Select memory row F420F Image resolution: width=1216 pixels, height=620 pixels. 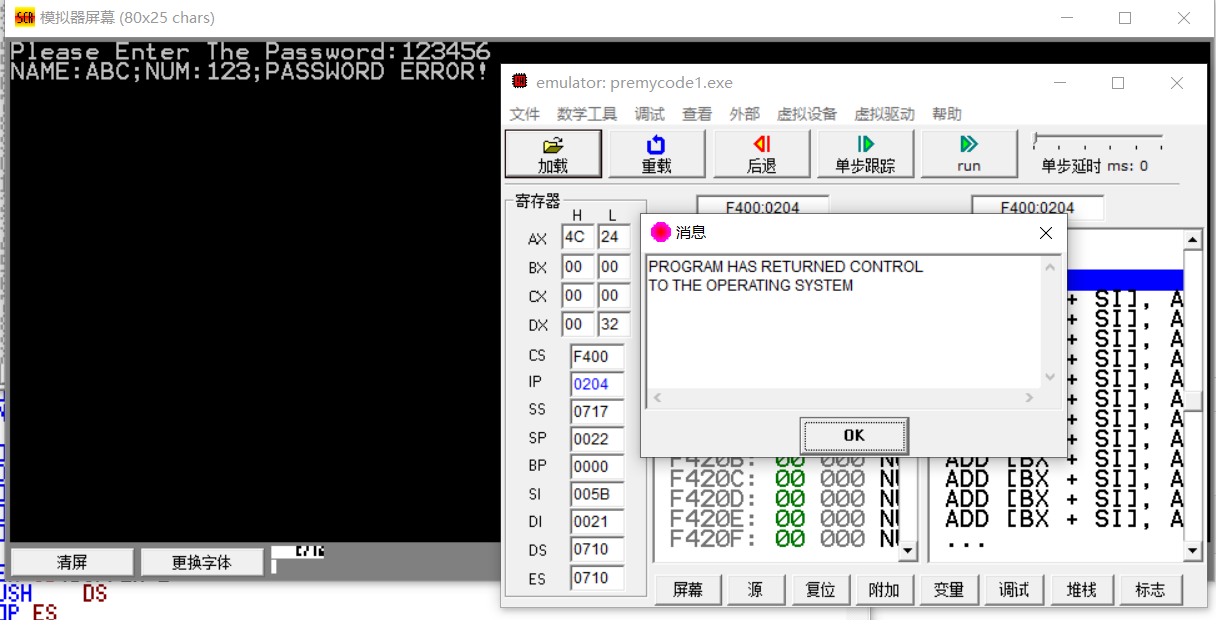click(x=783, y=539)
